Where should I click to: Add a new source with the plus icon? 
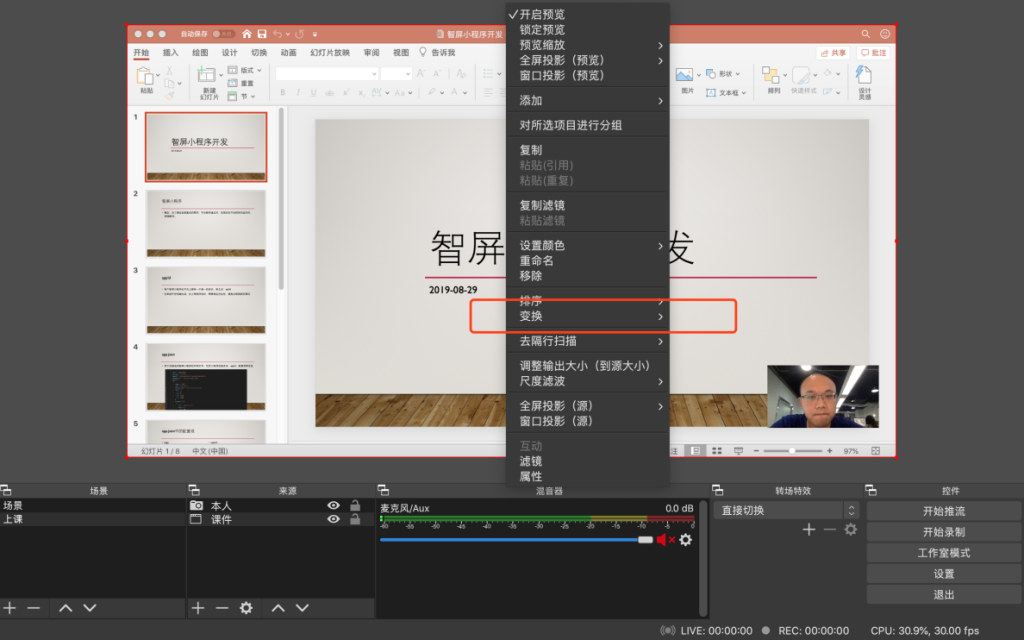[x=198, y=608]
